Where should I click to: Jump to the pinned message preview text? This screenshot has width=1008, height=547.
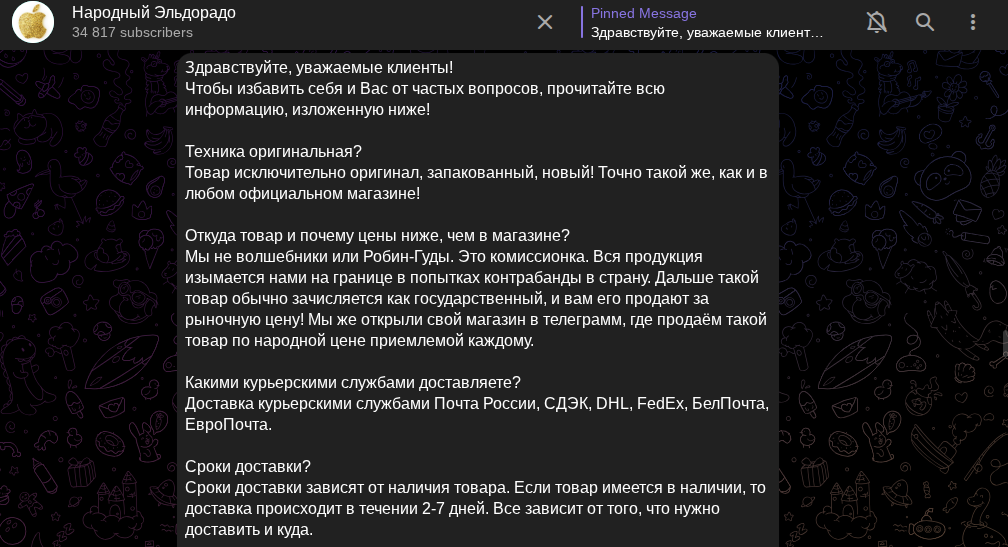pos(707,32)
